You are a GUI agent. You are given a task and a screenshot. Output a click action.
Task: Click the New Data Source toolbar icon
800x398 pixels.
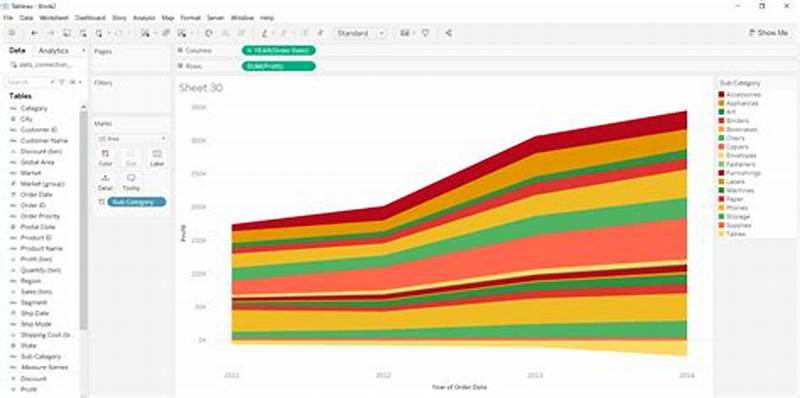[x=83, y=33]
